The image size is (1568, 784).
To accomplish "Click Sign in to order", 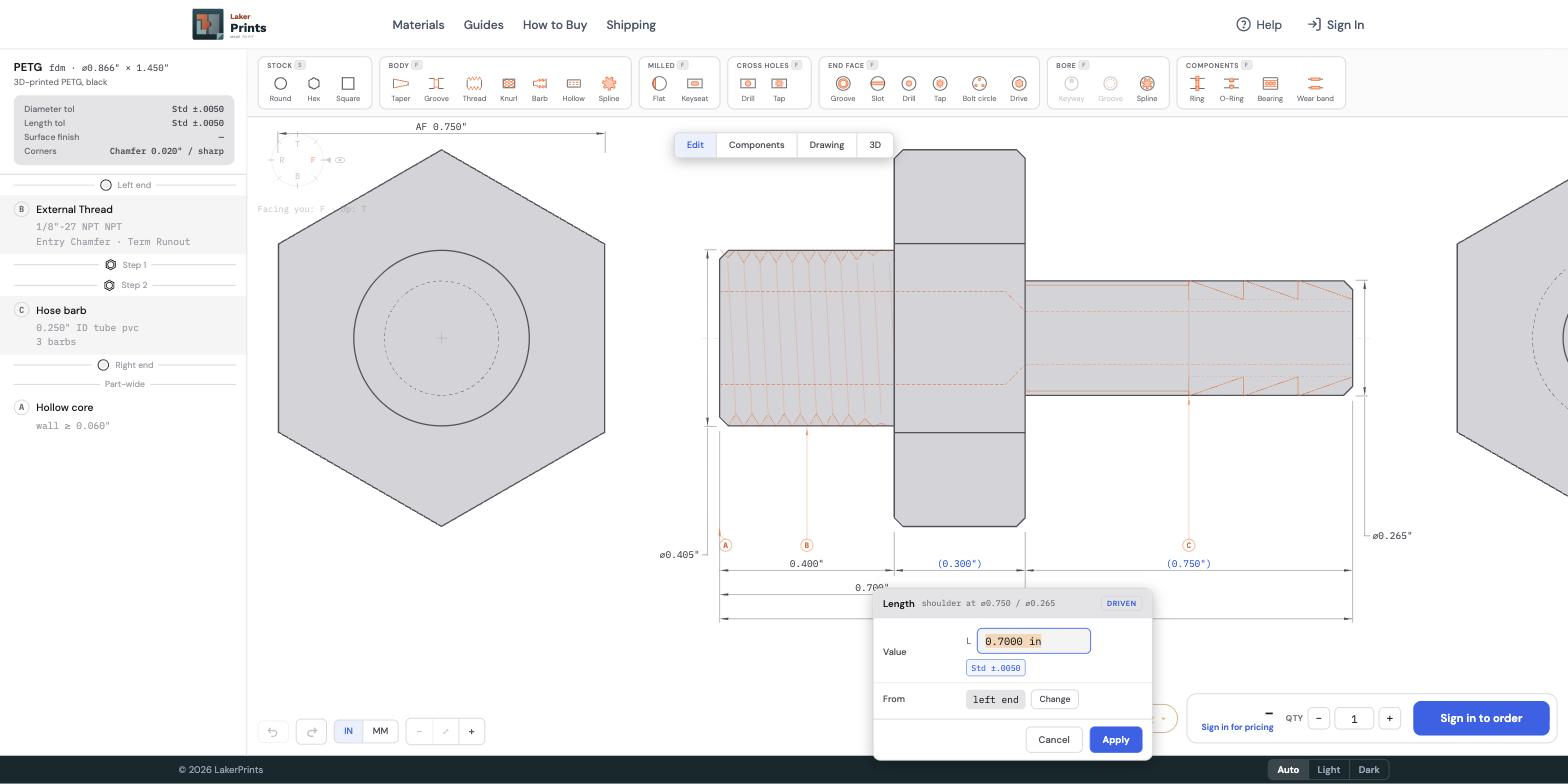I will tap(1481, 718).
